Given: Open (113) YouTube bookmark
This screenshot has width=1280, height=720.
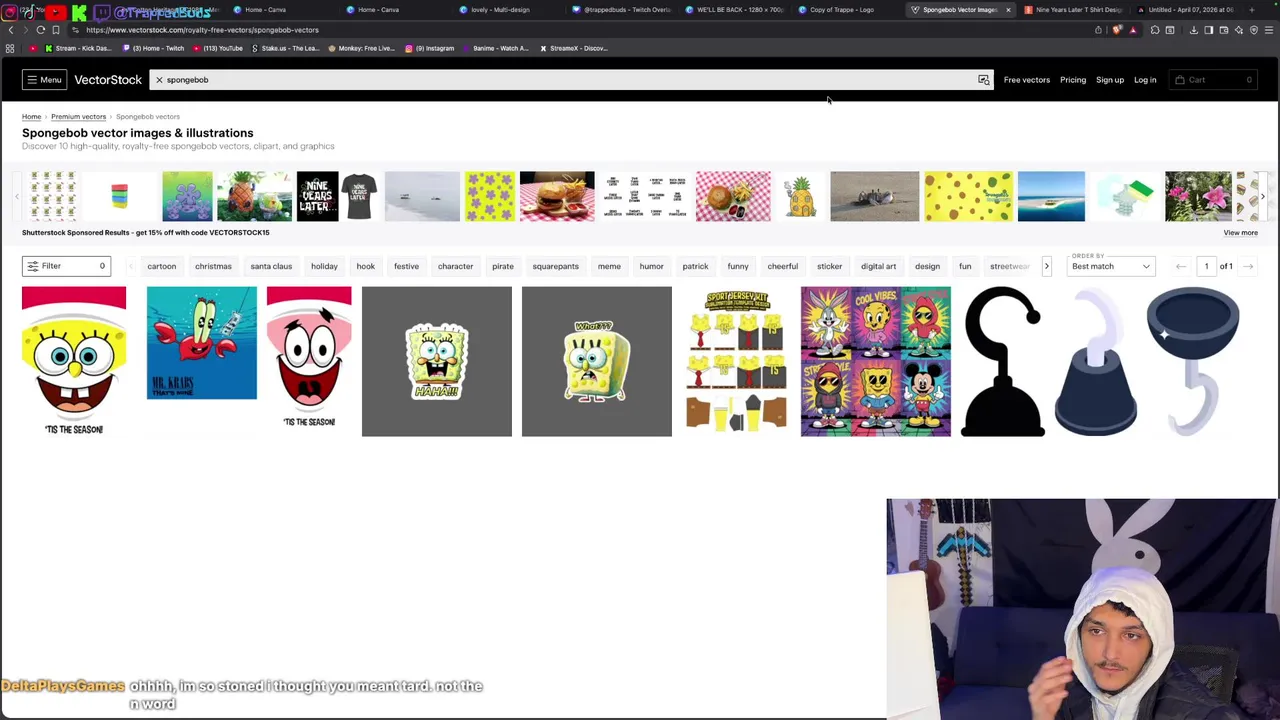Looking at the screenshot, I should [x=219, y=48].
